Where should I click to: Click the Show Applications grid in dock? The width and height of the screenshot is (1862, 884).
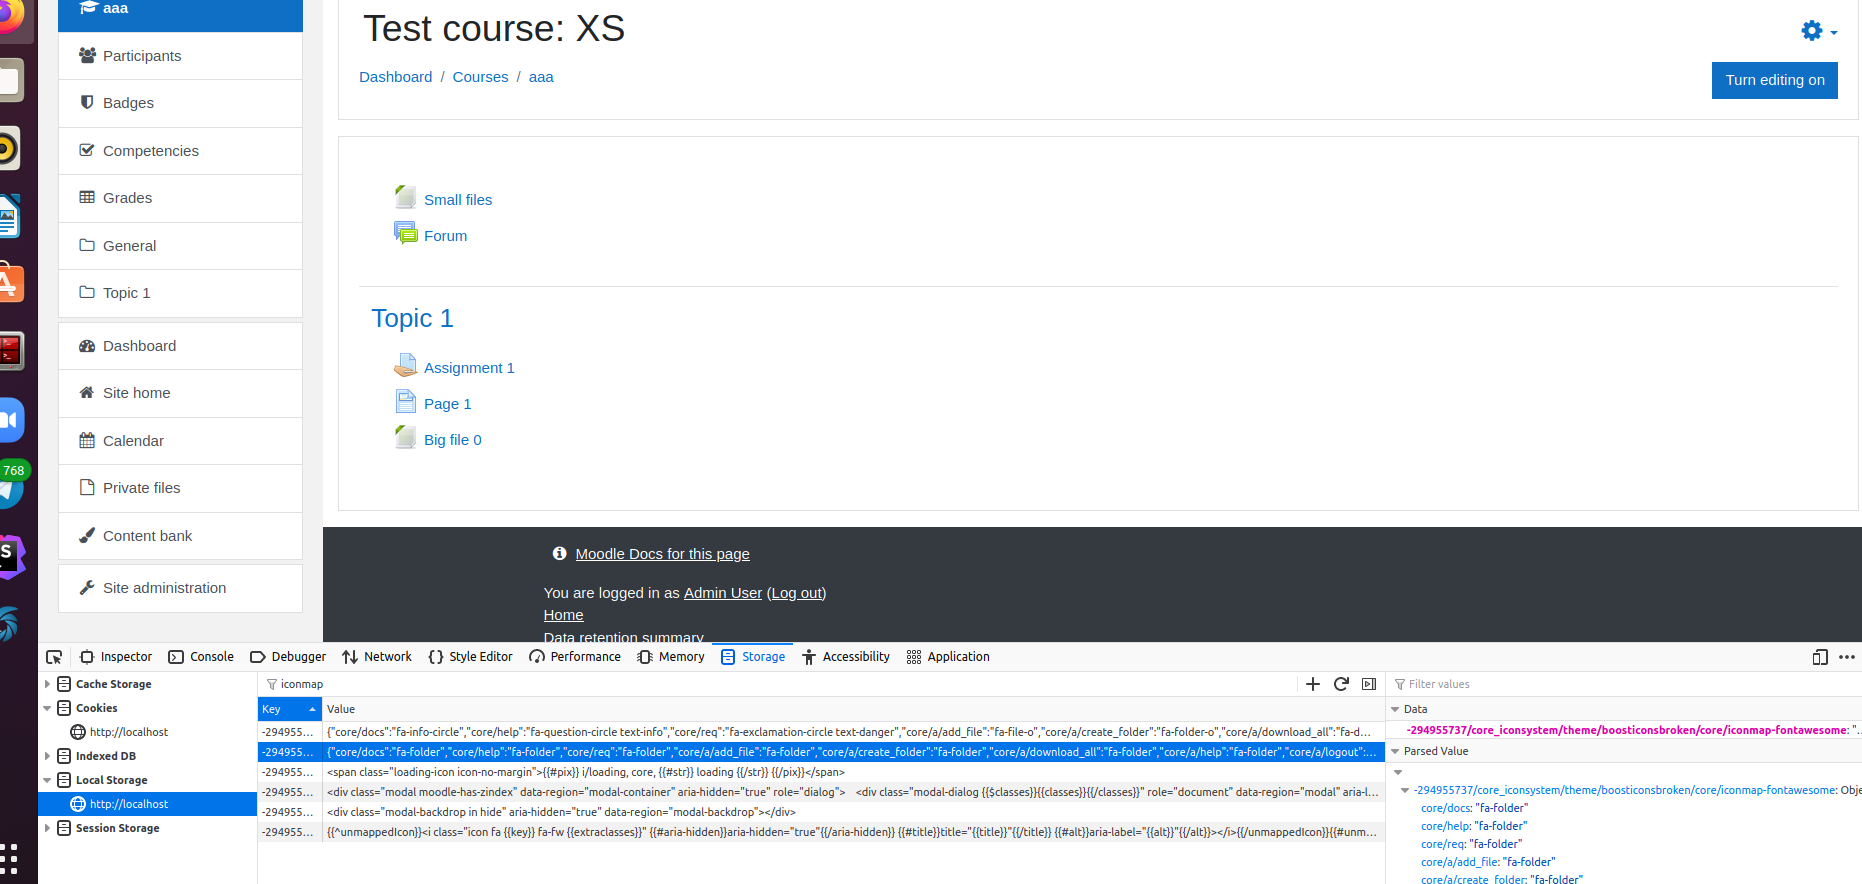(9, 859)
